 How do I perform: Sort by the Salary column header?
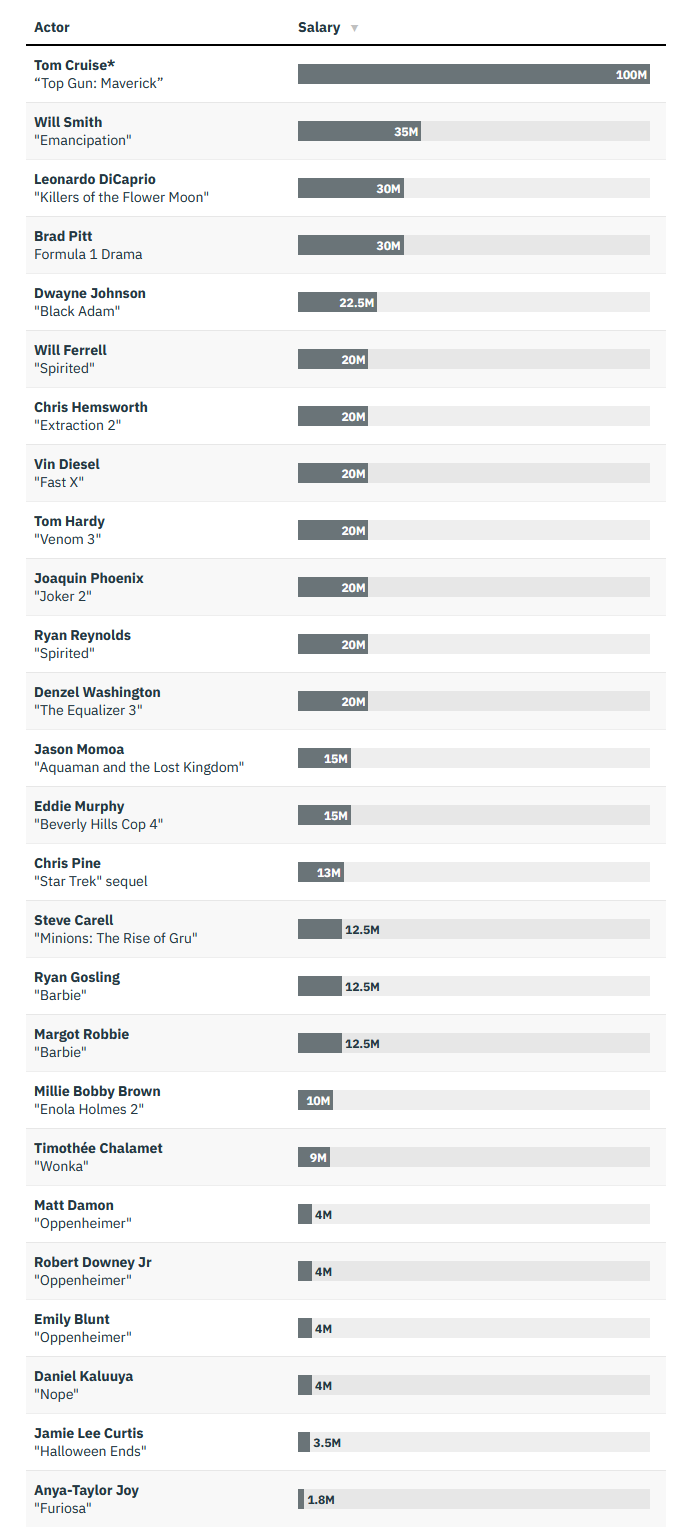tap(319, 27)
